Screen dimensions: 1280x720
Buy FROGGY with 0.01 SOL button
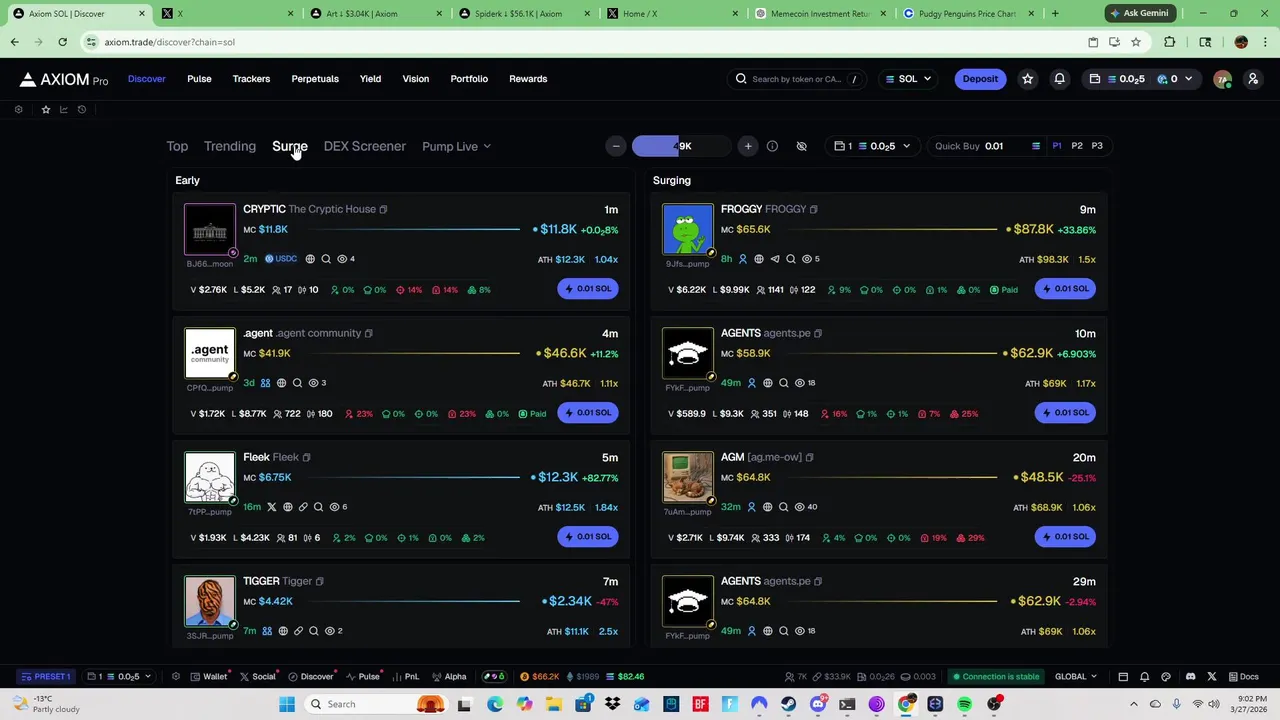(1065, 289)
